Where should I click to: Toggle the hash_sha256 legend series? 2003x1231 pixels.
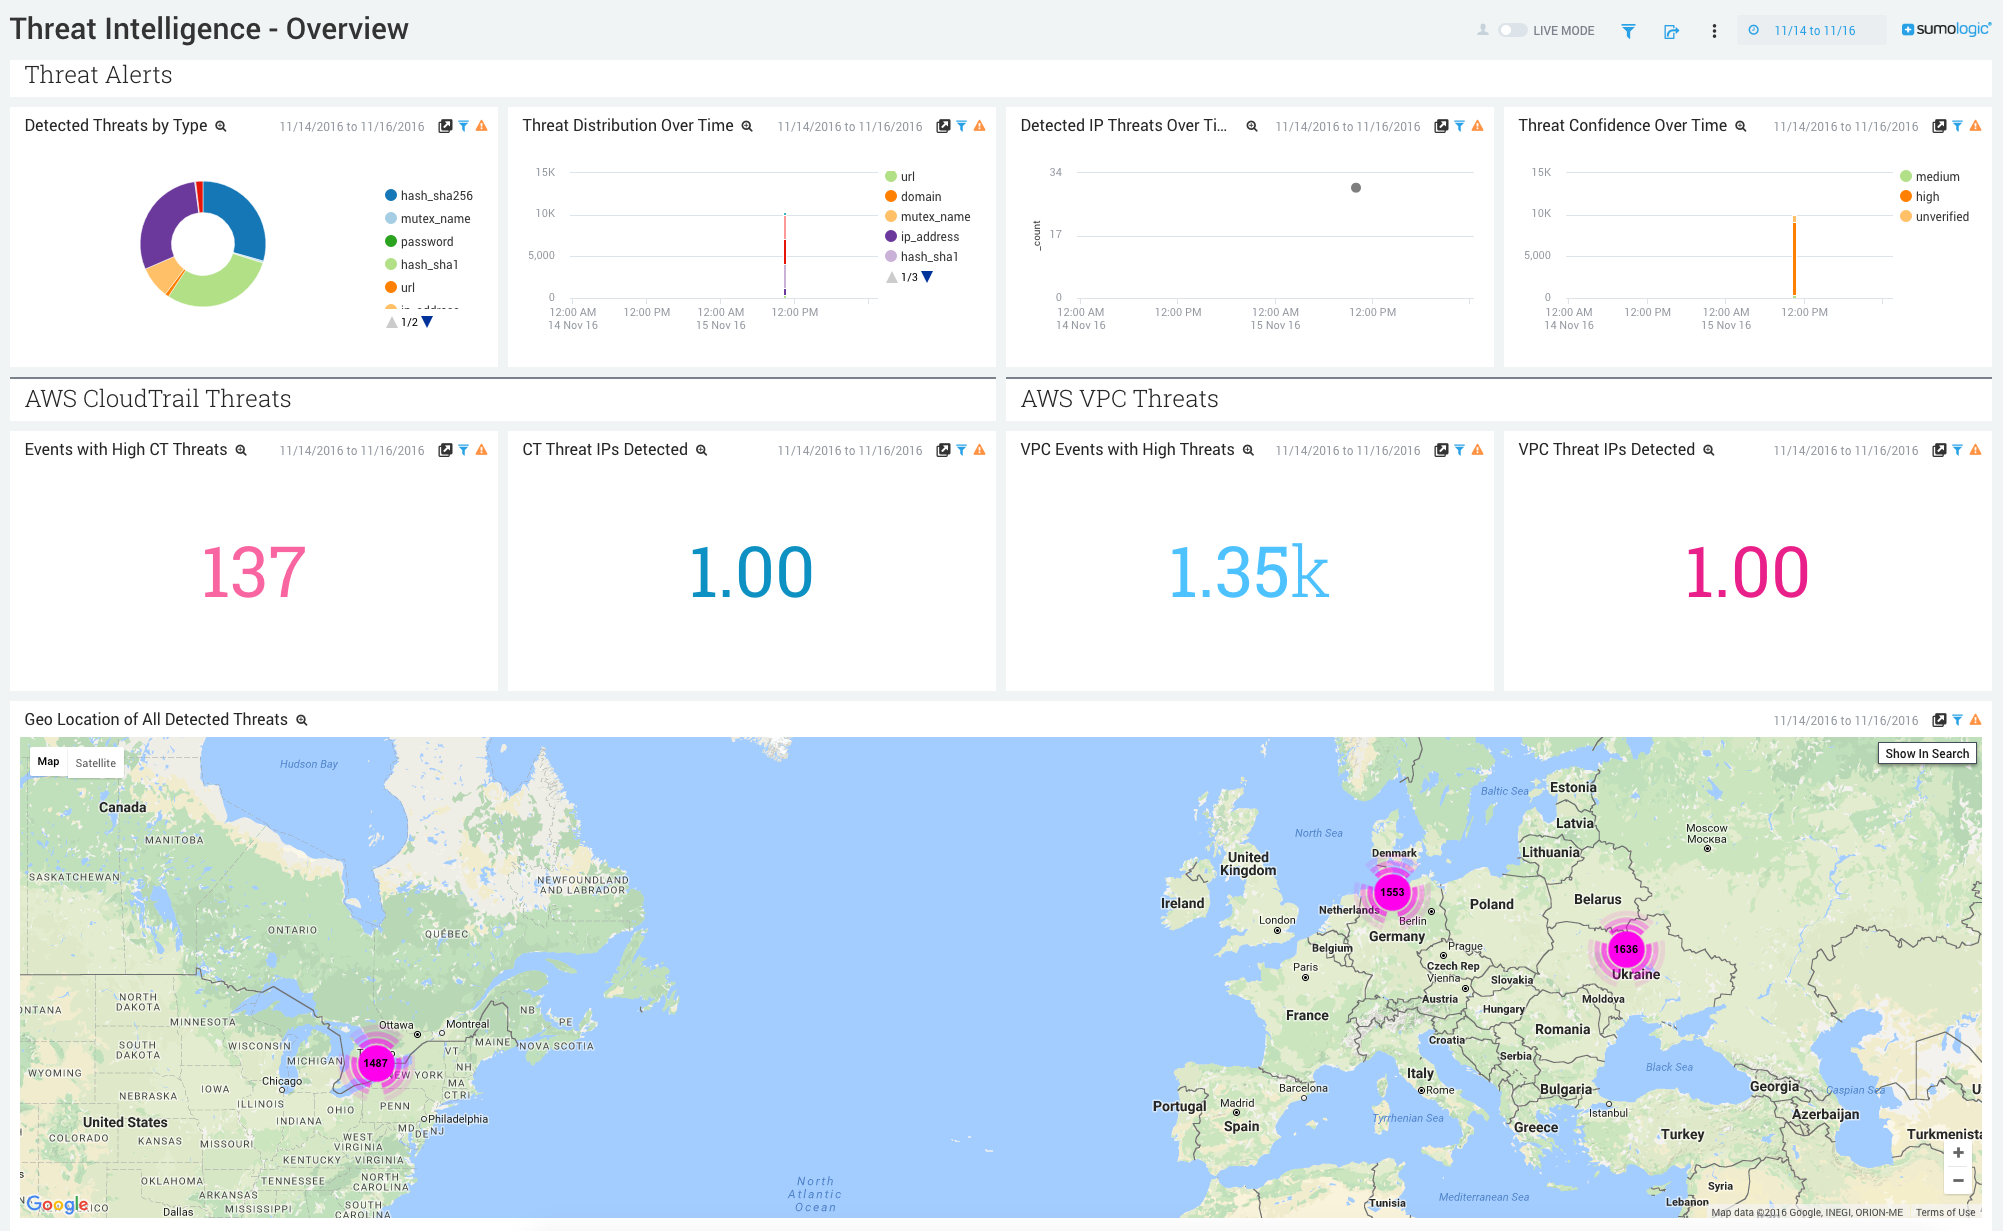428,195
